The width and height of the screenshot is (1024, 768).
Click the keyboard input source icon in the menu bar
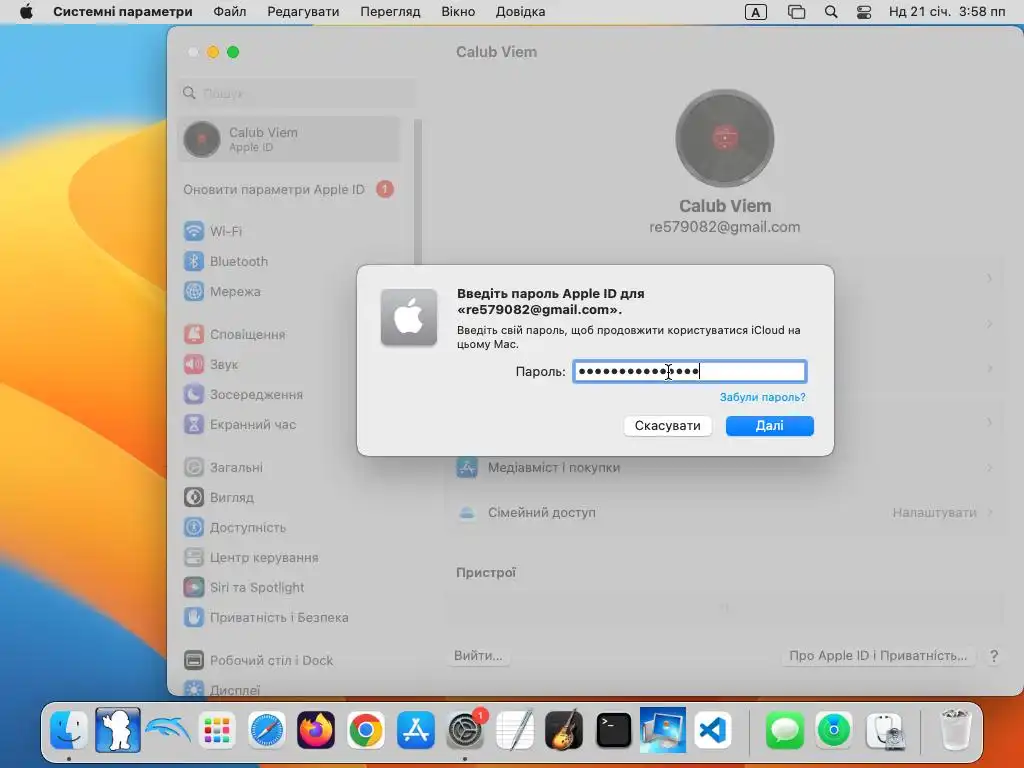click(x=756, y=12)
